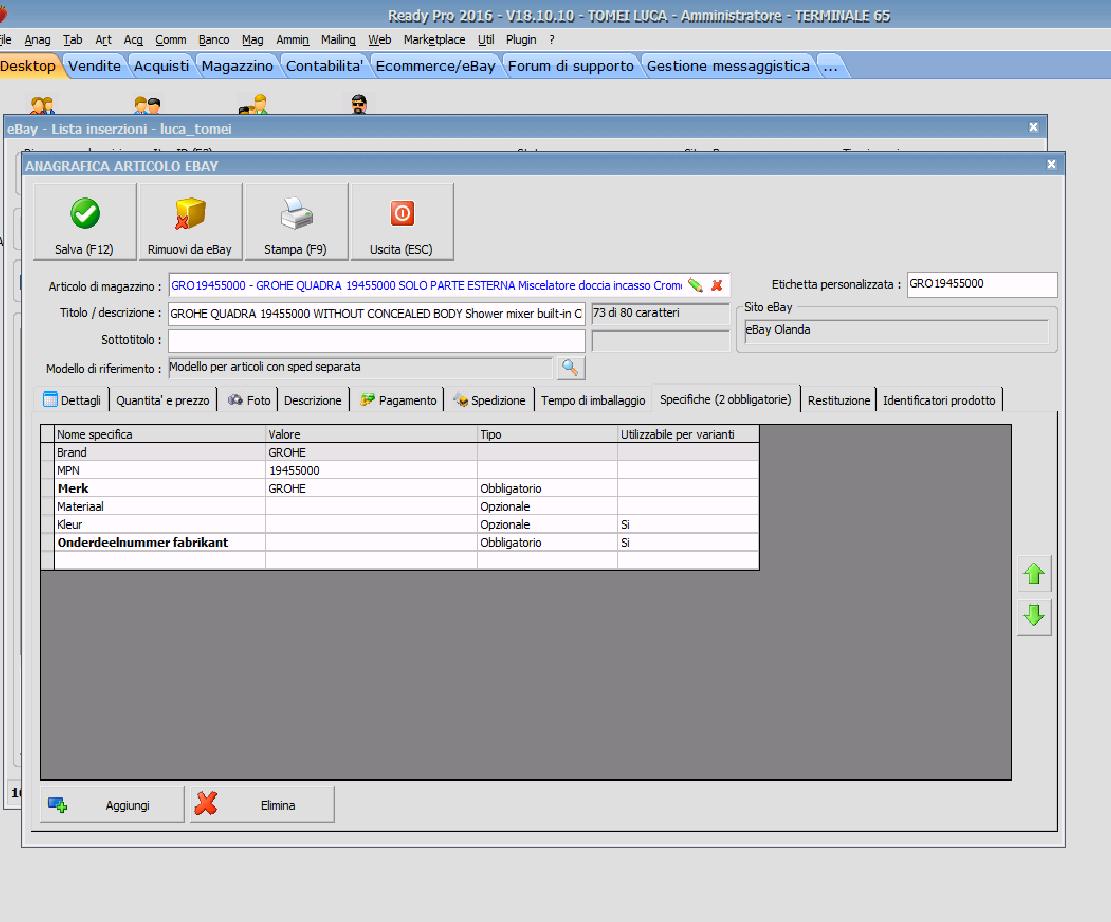Open the Ecommerce/eBay main tab
The width and height of the screenshot is (1111, 922).
(435, 66)
